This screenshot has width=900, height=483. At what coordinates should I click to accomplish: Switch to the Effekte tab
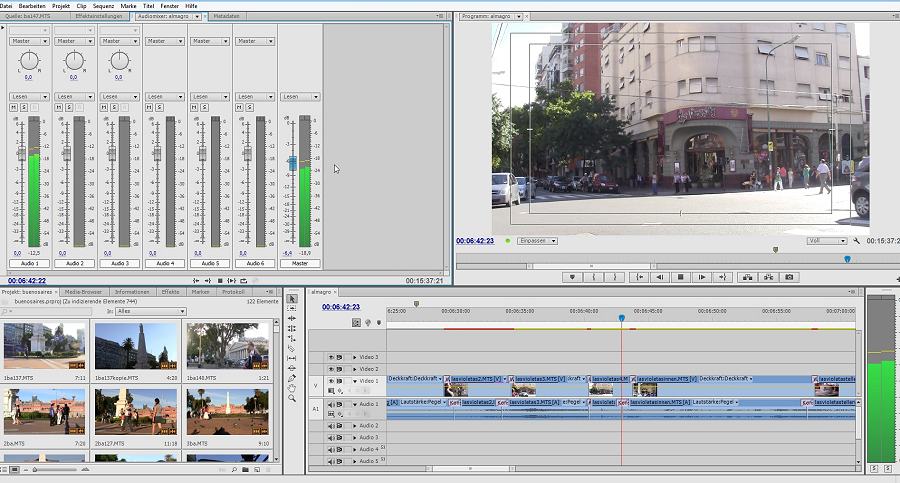170,292
